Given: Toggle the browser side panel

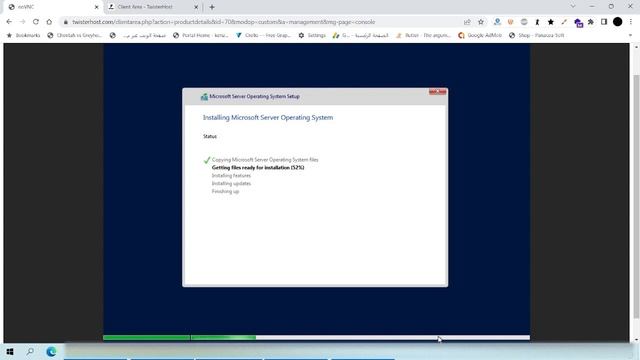Looking at the screenshot, I should coord(604,22).
